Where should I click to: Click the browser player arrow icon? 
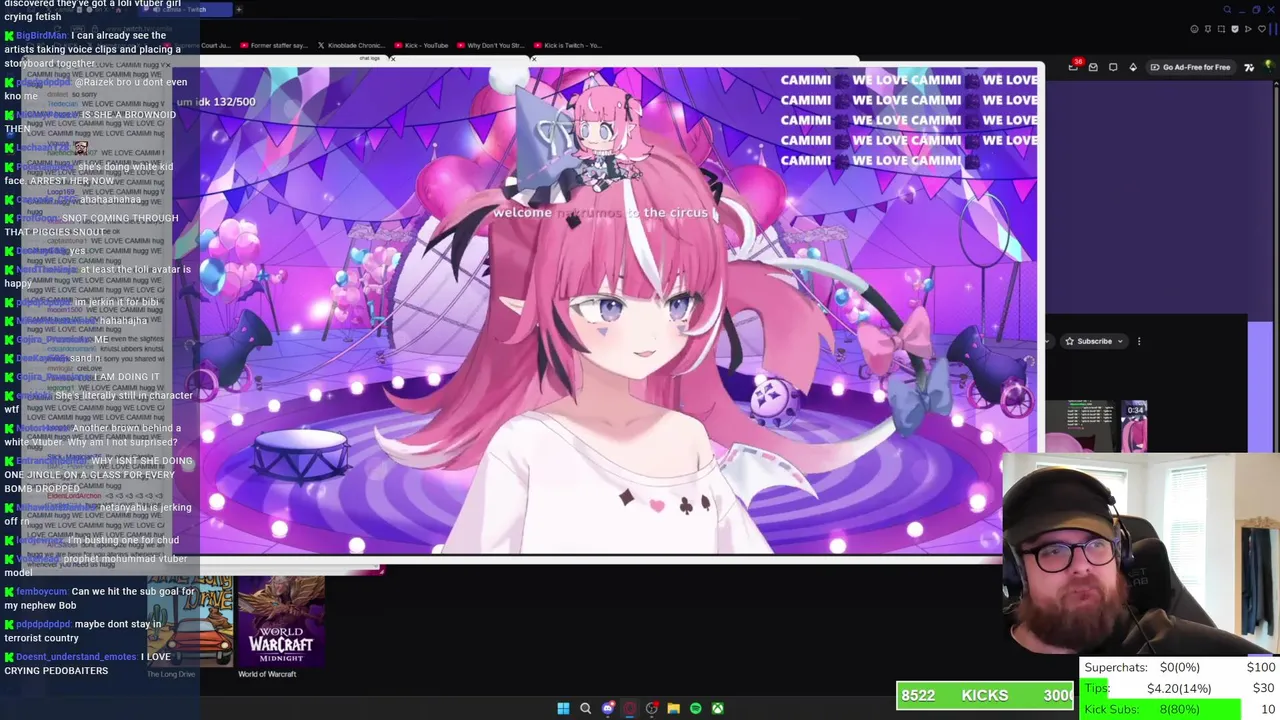click(x=1248, y=29)
